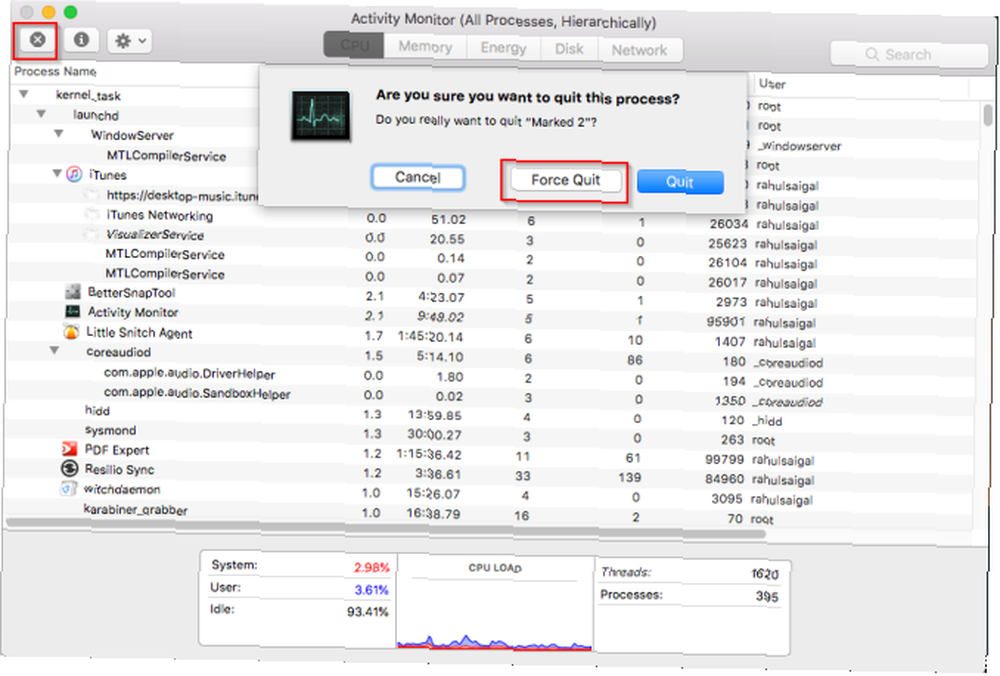This screenshot has height=676, width=1000.
Task: Switch to the CPU tab
Action: coord(354,45)
